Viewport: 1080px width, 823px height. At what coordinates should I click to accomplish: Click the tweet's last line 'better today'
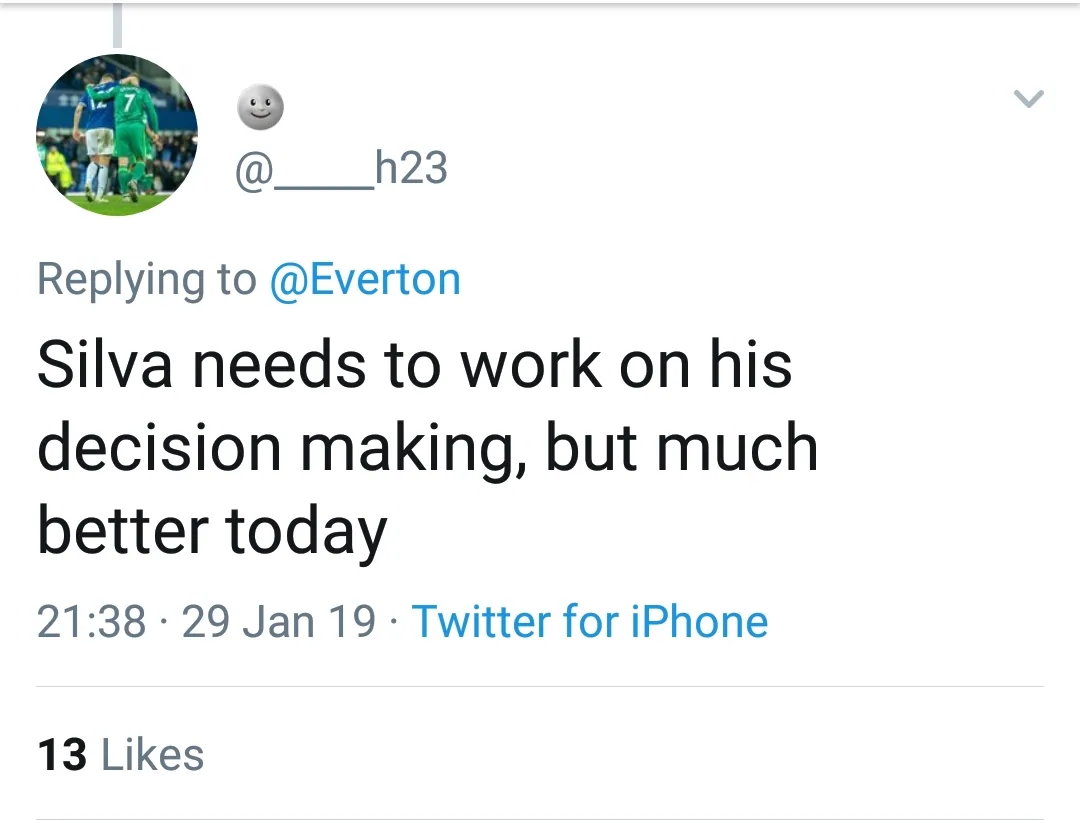211,530
